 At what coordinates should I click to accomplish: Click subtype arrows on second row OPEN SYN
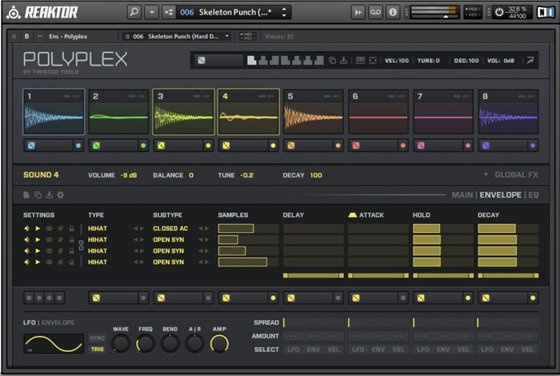[204, 240]
